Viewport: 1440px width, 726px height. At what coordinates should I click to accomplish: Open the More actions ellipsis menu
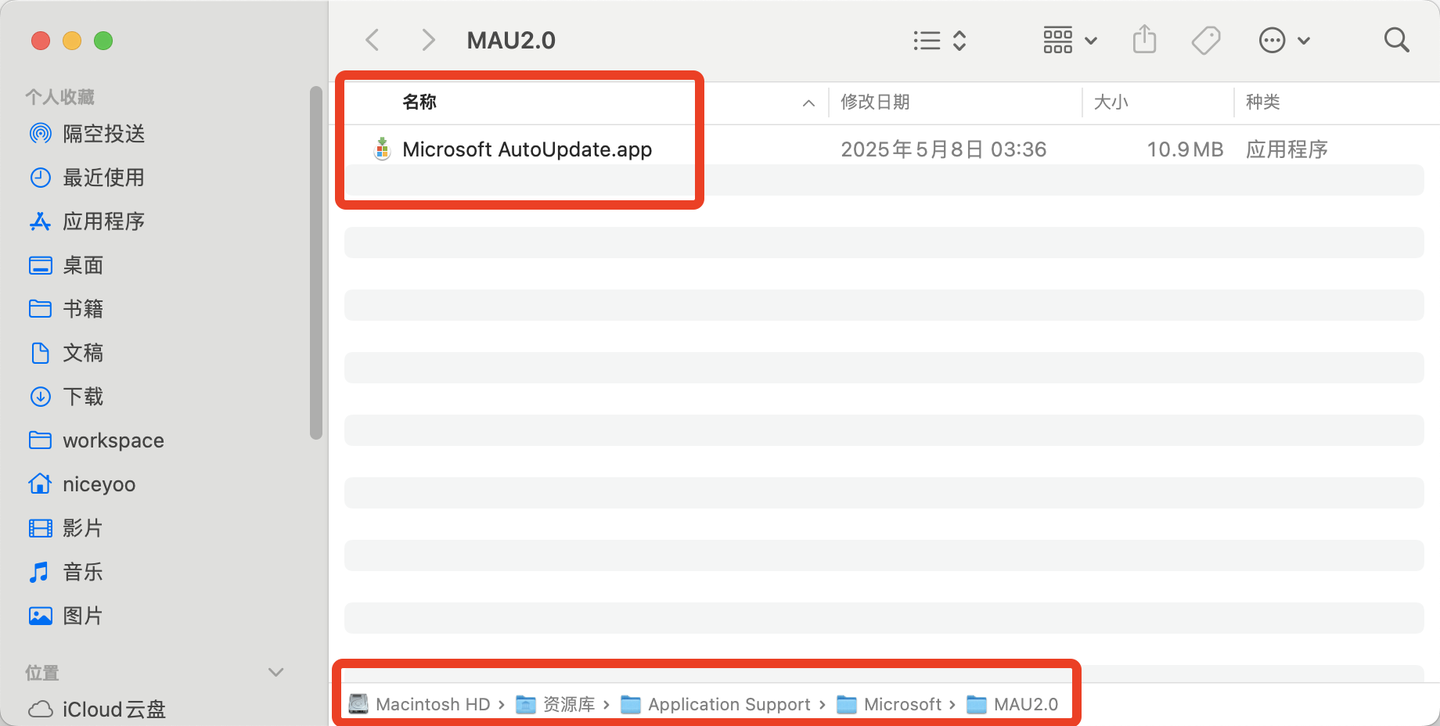(1272, 40)
